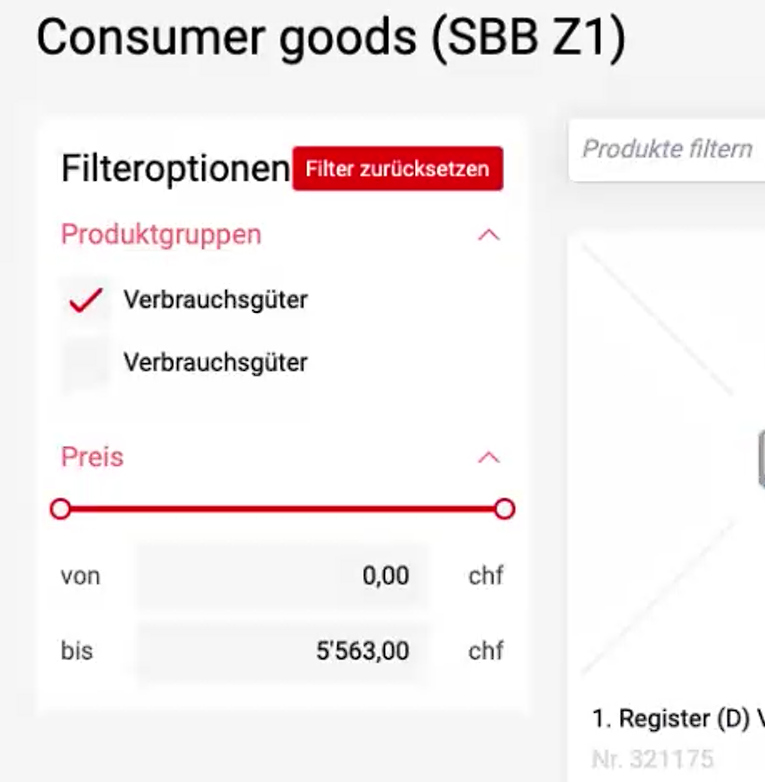This screenshot has height=782, width=765.
Task: Select the product number Nr. 321175
Action: pos(652,759)
